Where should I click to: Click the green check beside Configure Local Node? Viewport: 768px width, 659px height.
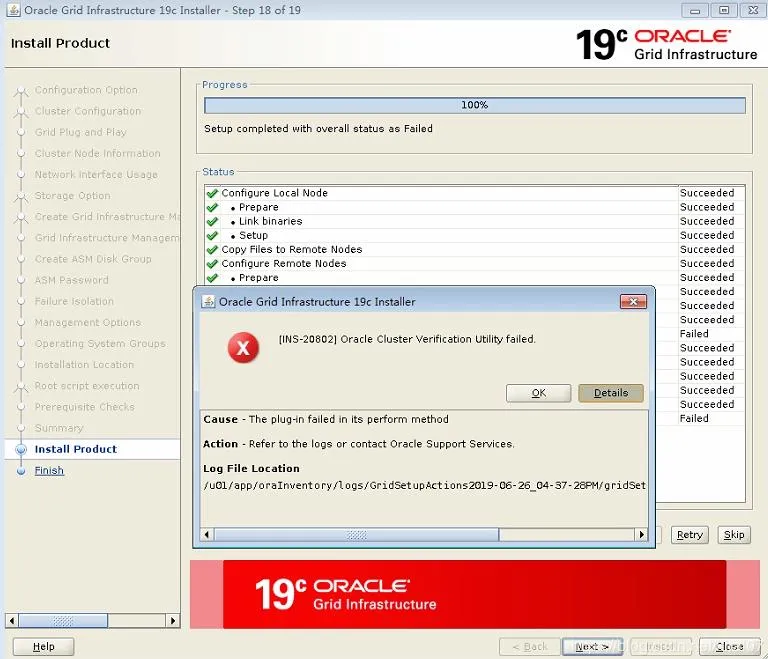point(212,193)
